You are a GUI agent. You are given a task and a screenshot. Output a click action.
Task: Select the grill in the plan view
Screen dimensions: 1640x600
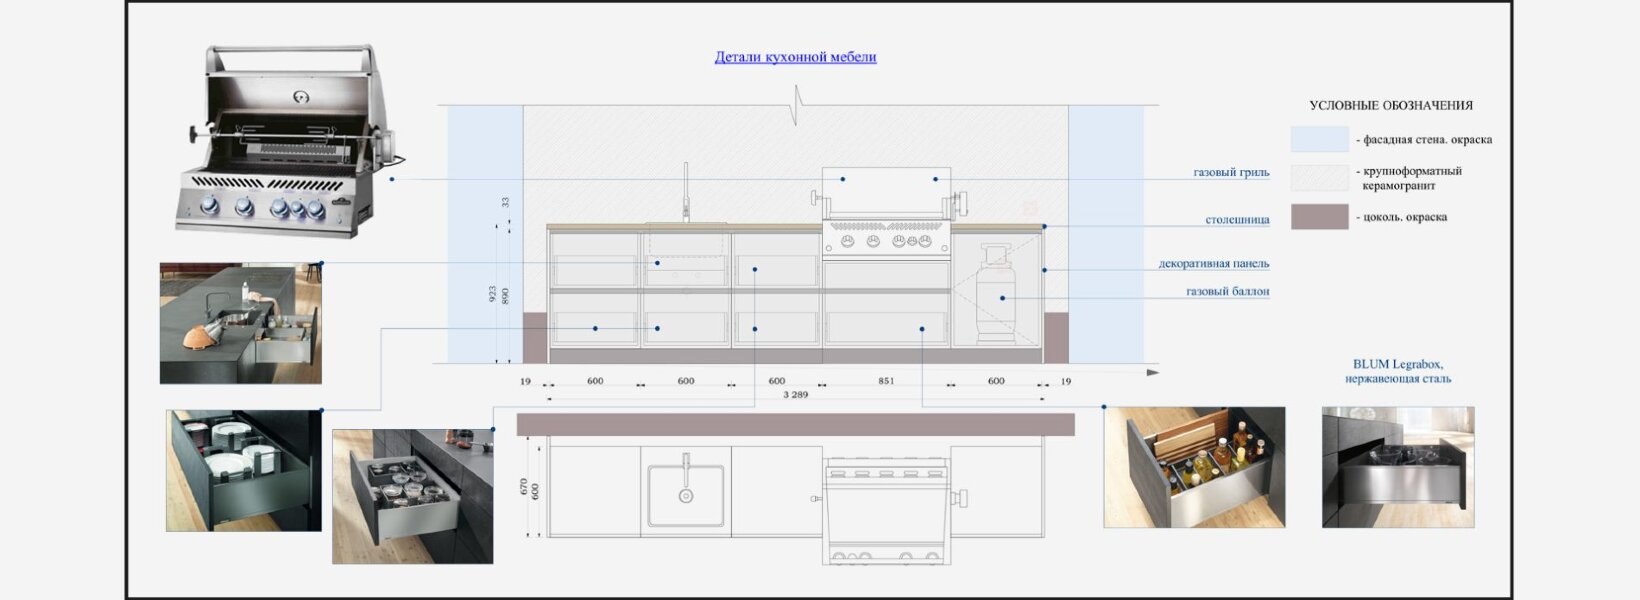point(886,510)
